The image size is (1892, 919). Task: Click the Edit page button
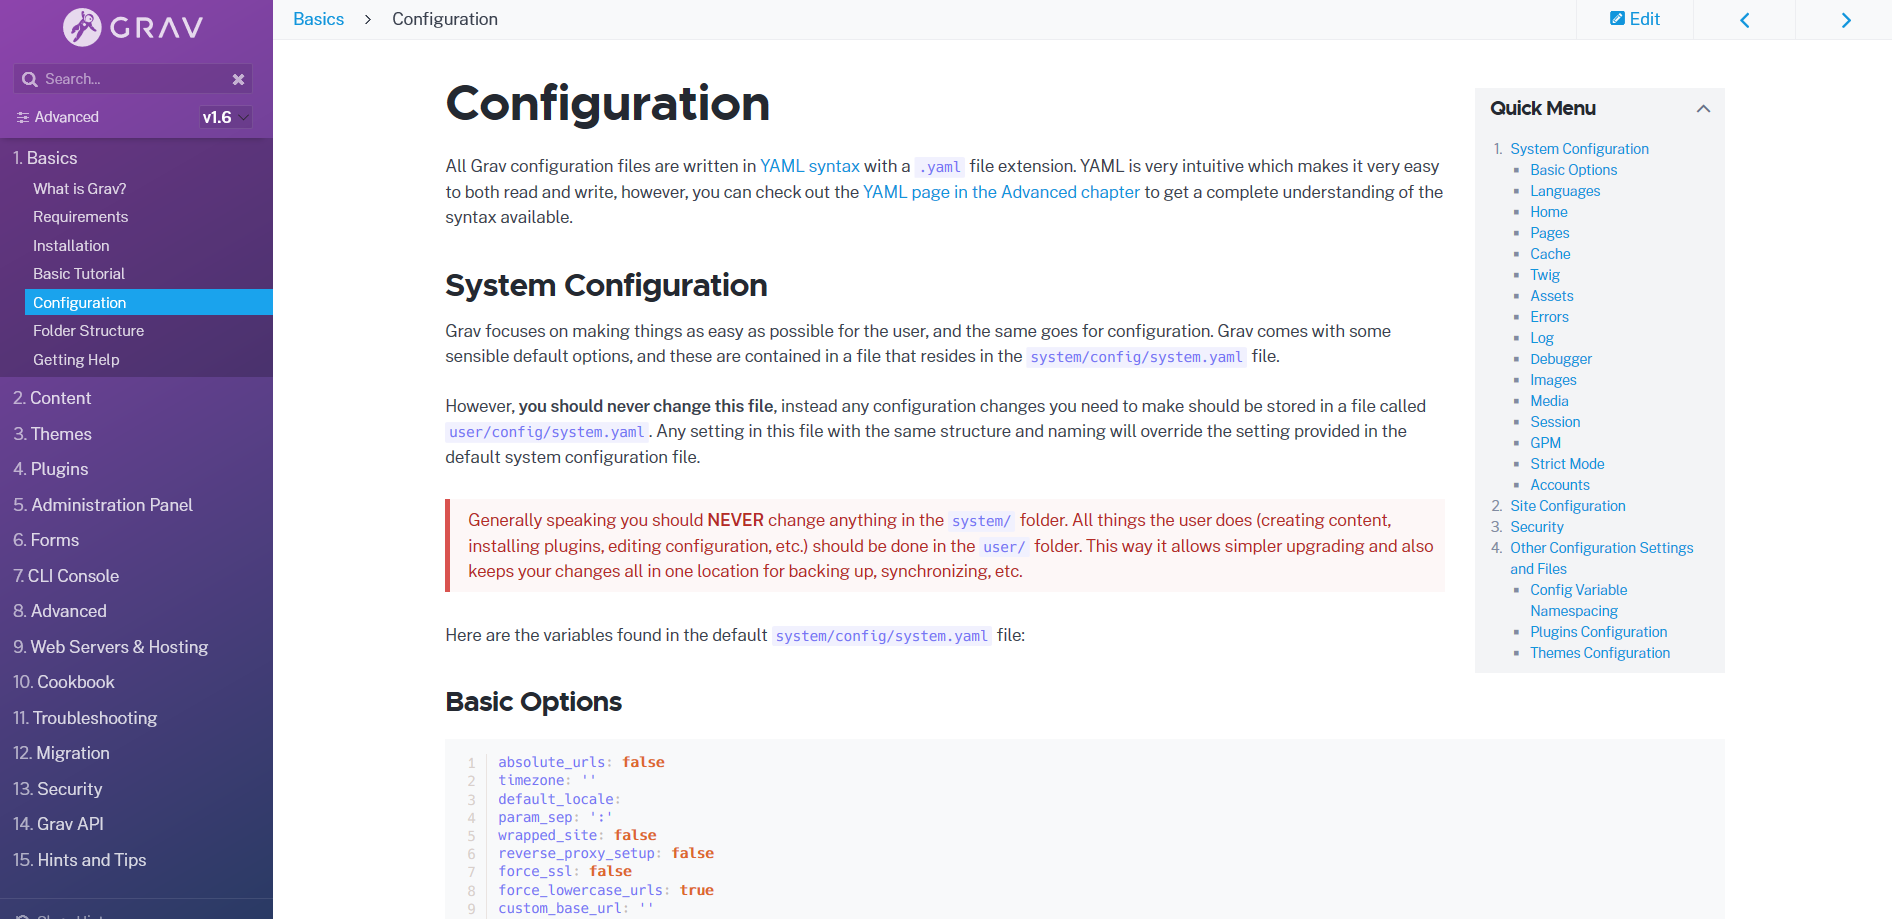click(1634, 19)
